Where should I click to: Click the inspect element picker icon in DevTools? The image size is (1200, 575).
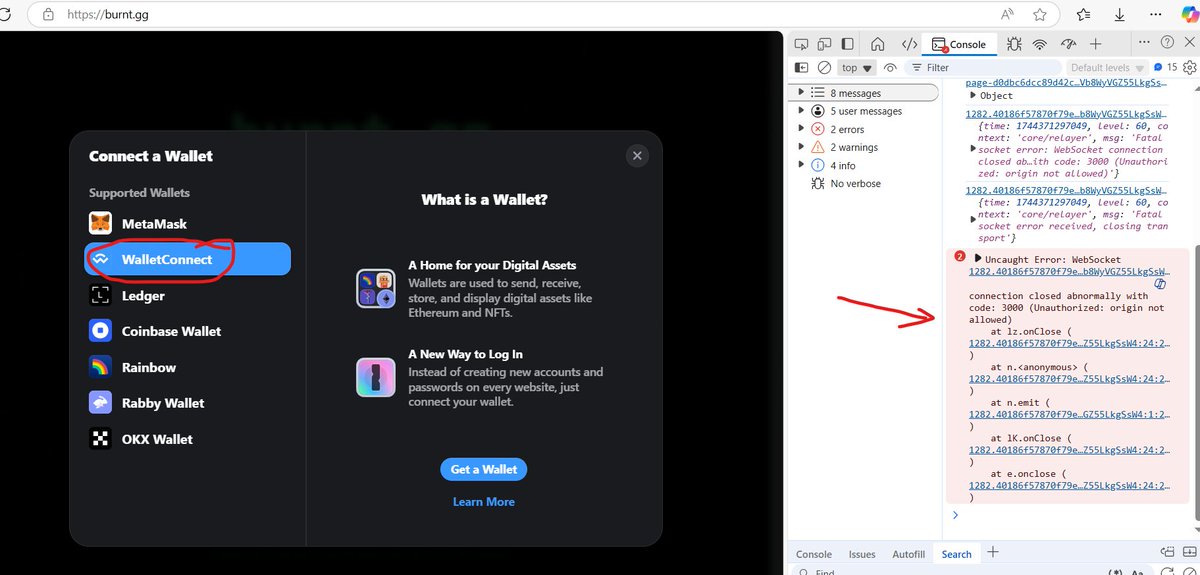pyautogui.click(x=801, y=44)
